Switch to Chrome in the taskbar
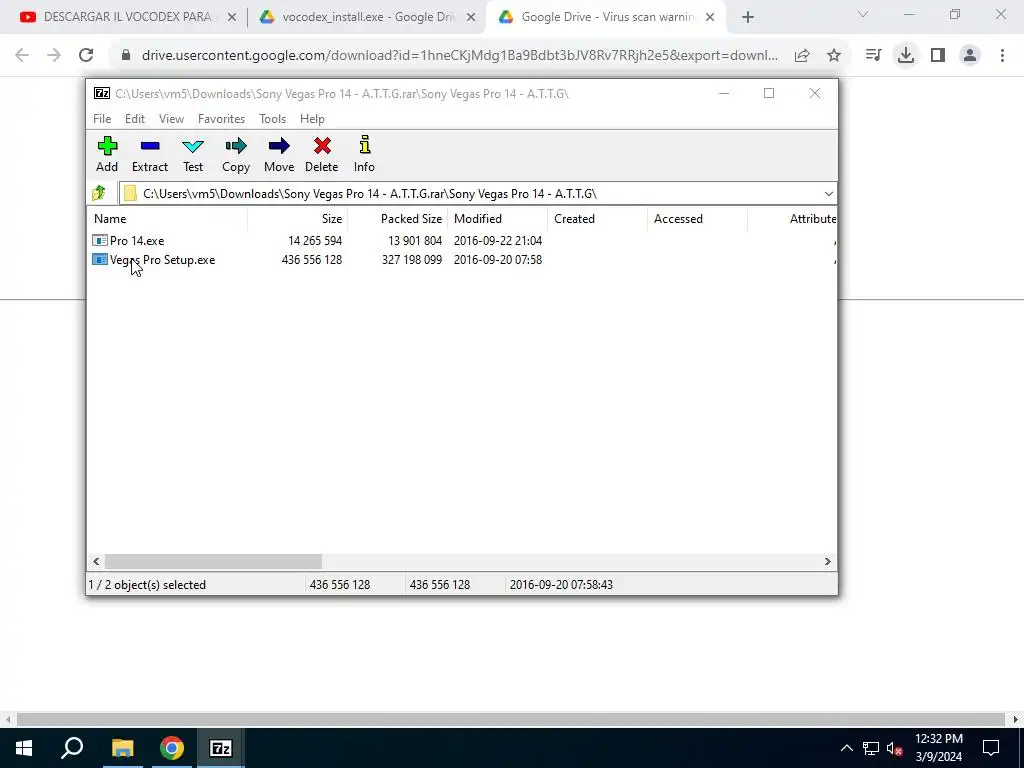The height and width of the screenshot is (768, 1024). 172,748
